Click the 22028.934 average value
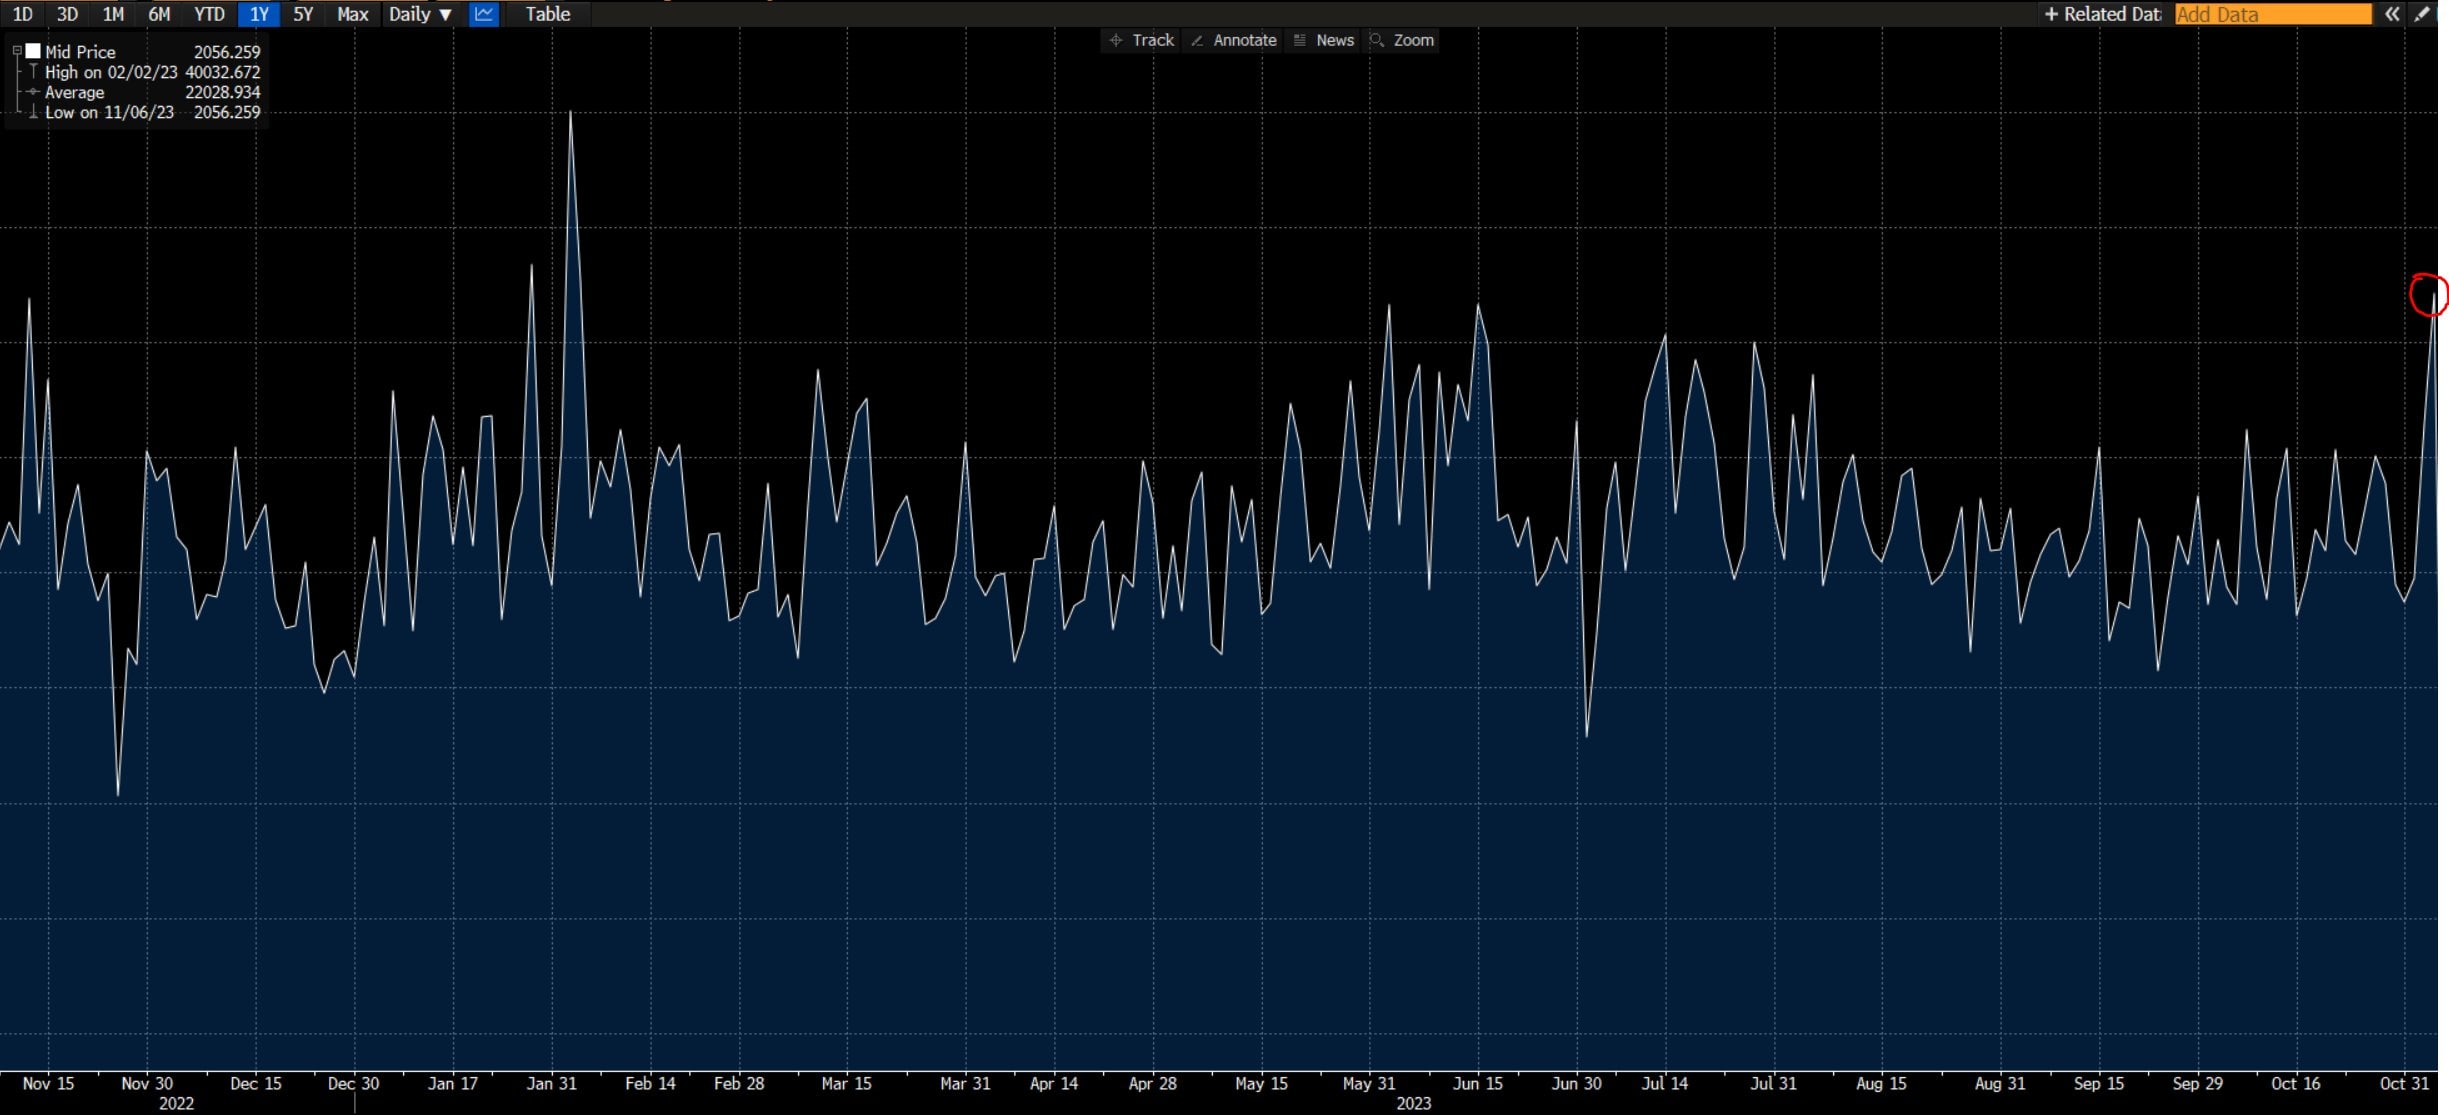 coord(222,92)
